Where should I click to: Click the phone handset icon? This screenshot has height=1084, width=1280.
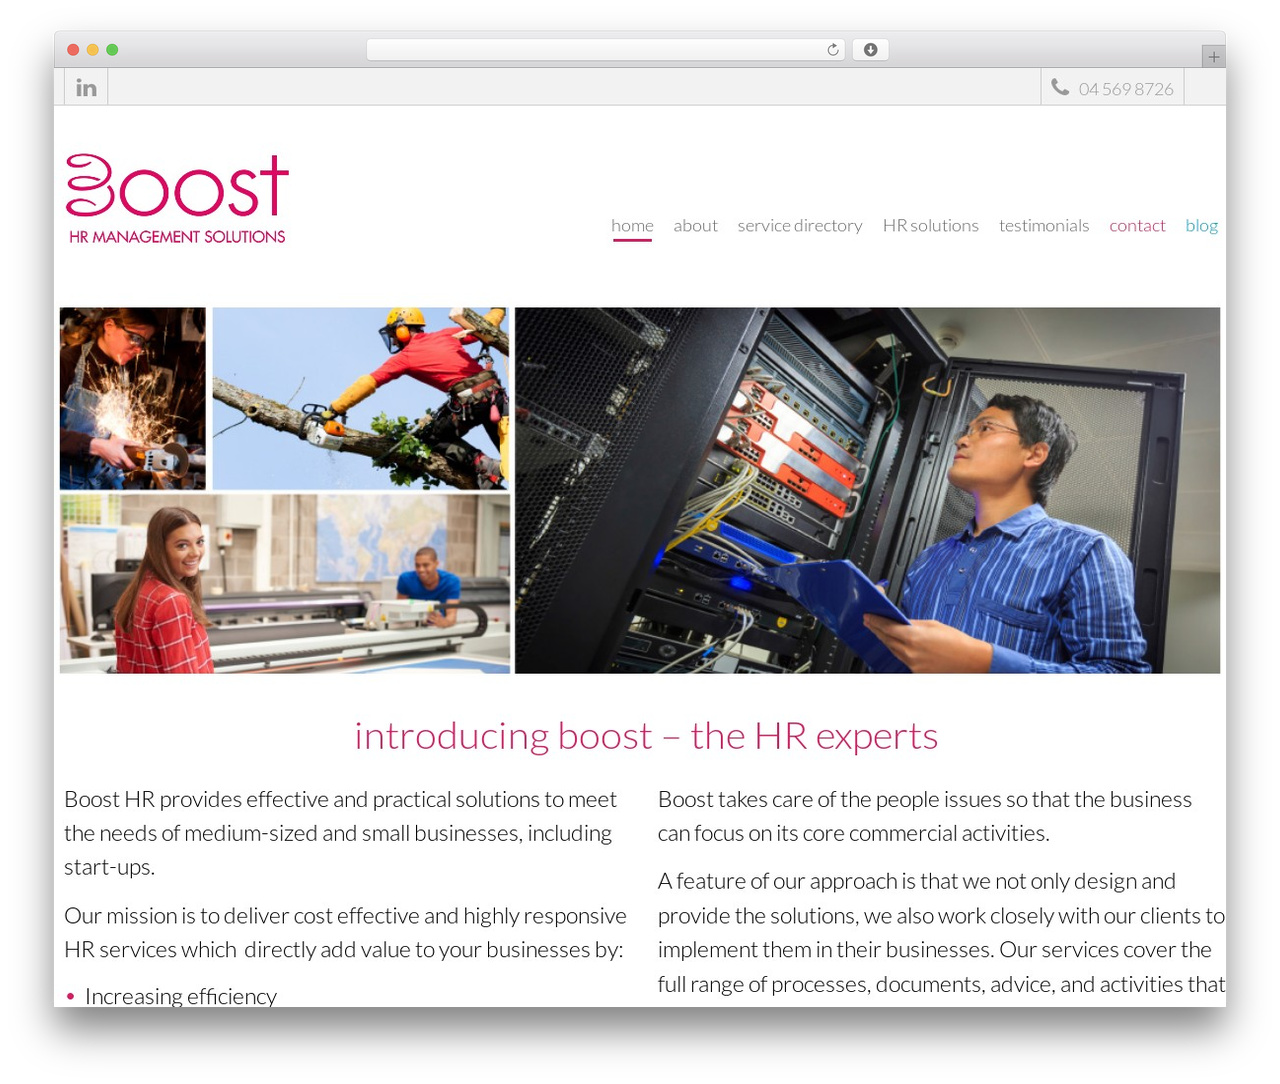[x=1060, y=88]
